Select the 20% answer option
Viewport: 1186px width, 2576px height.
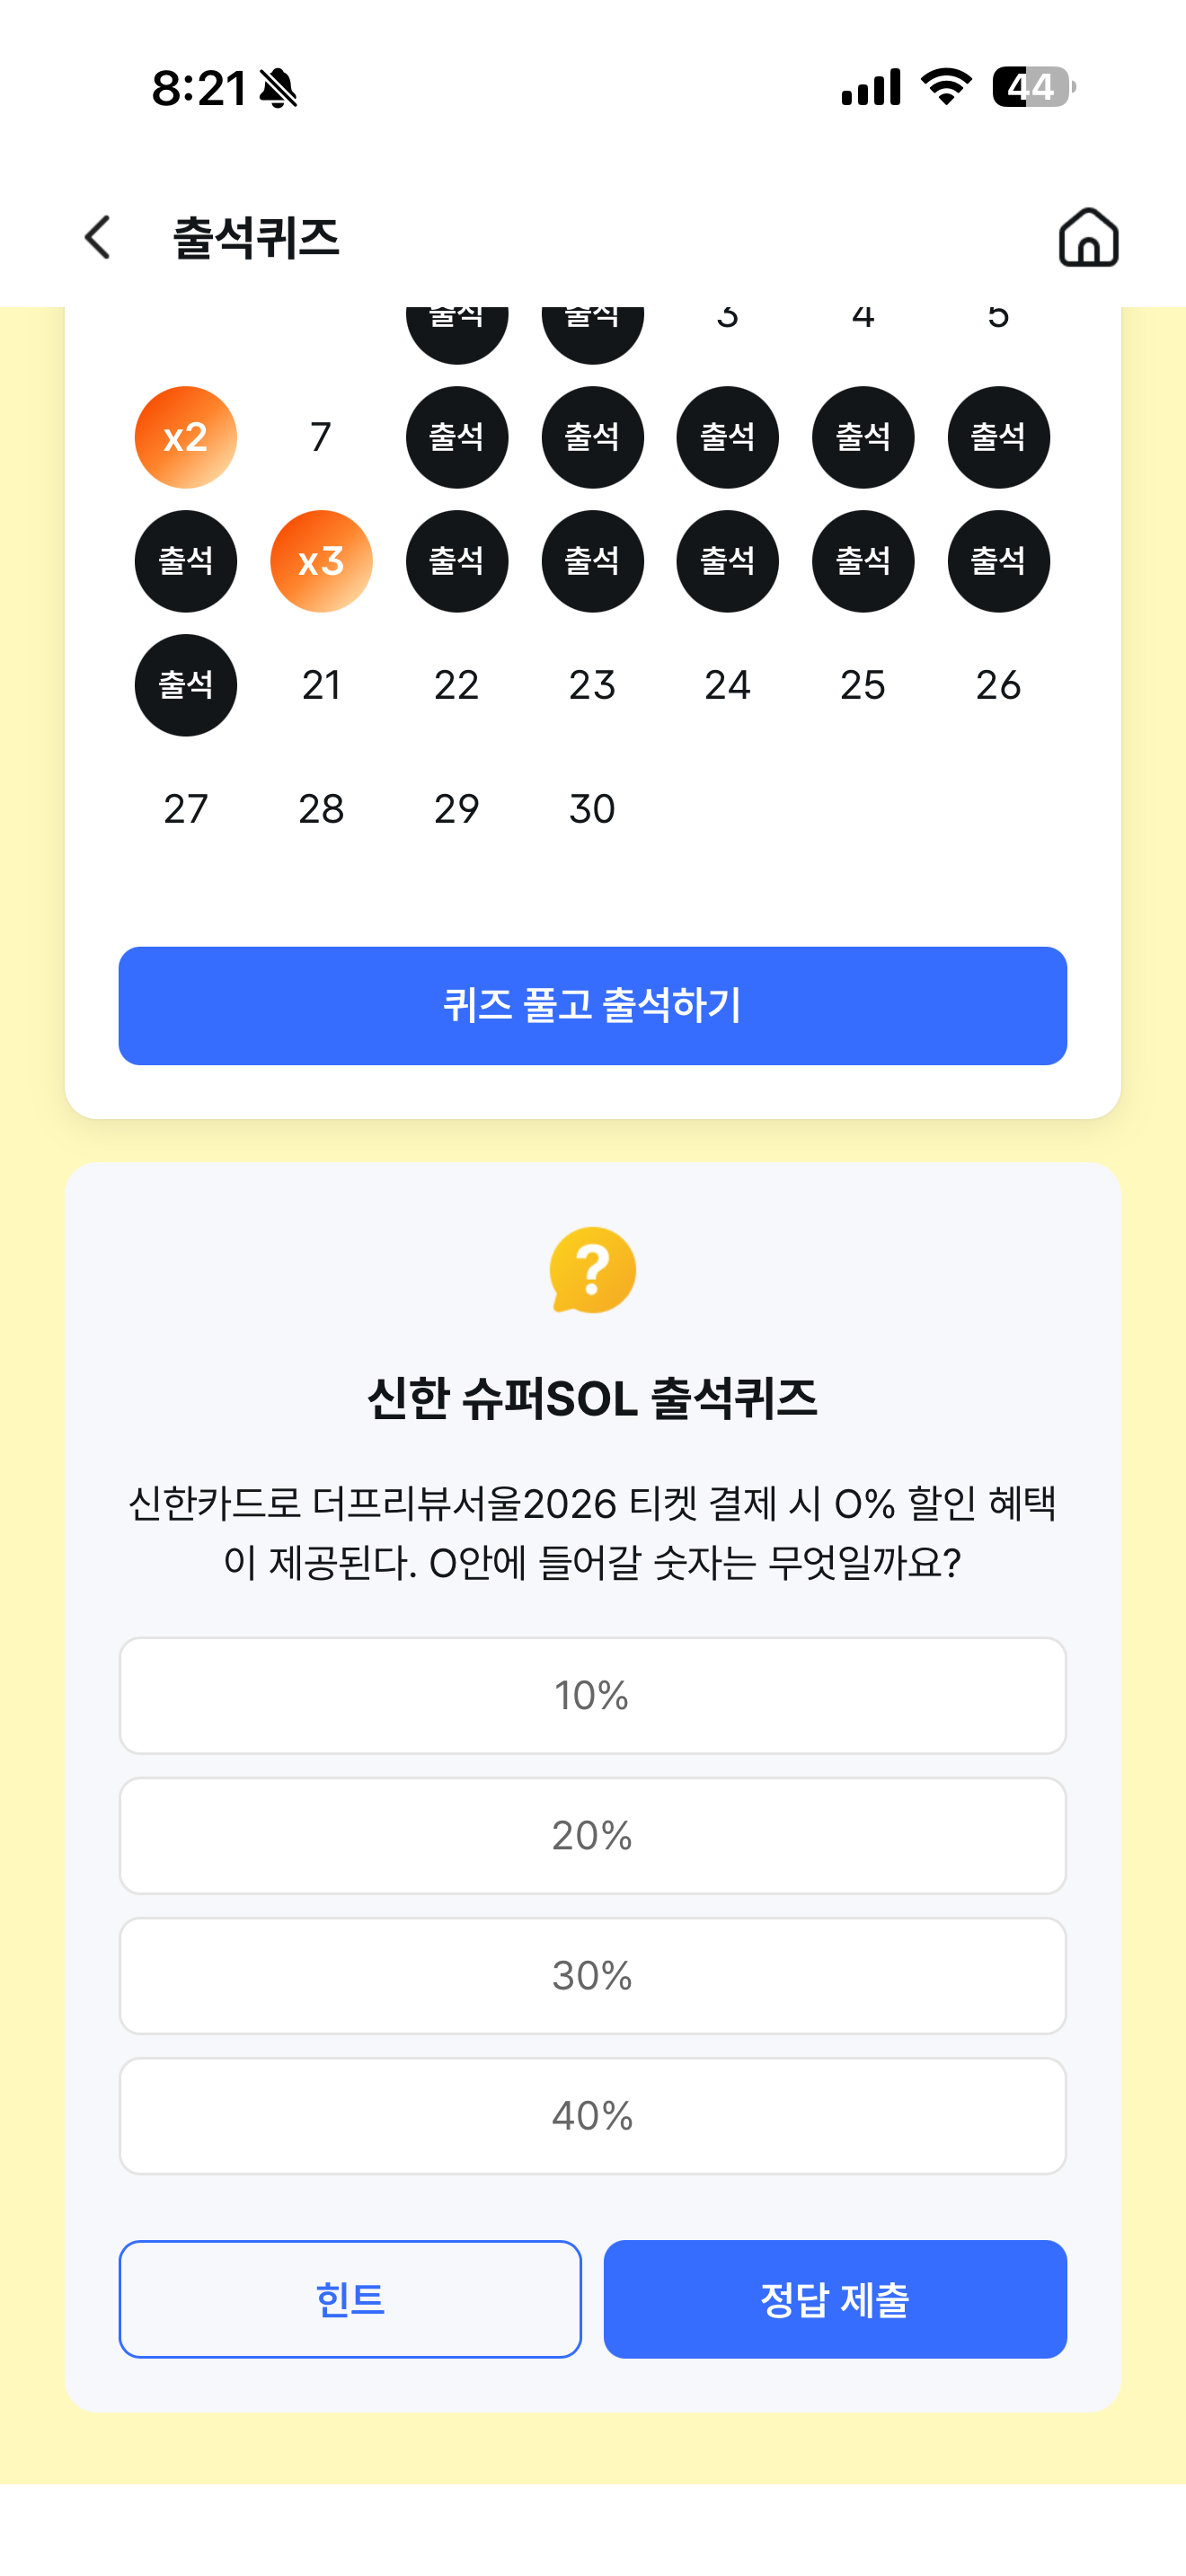593,1835
